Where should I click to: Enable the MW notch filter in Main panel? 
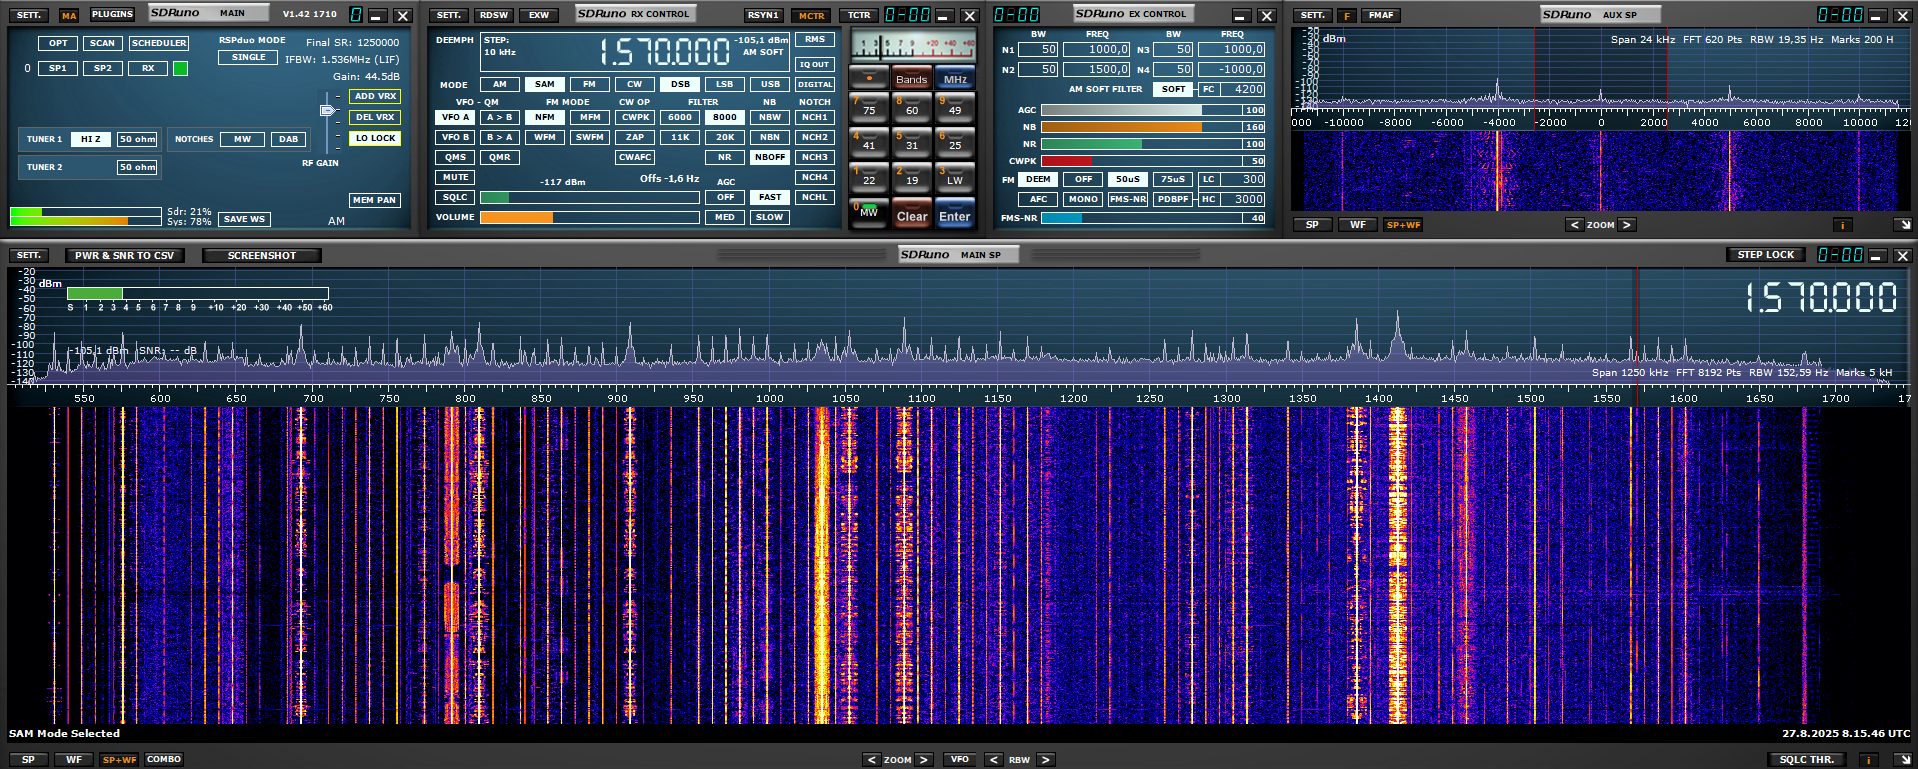pos(242,139)
